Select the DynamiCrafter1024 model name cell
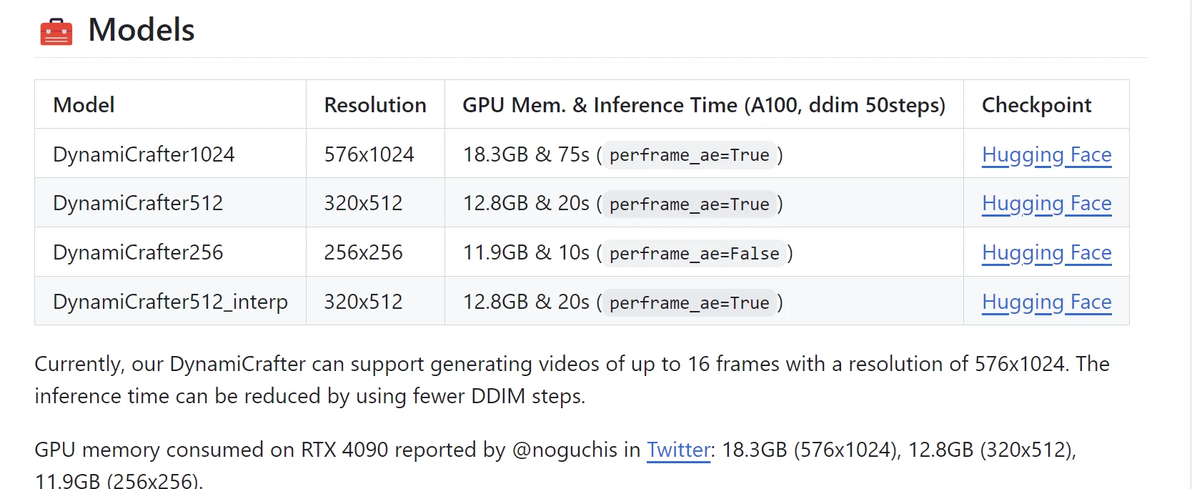 point(144,155)
